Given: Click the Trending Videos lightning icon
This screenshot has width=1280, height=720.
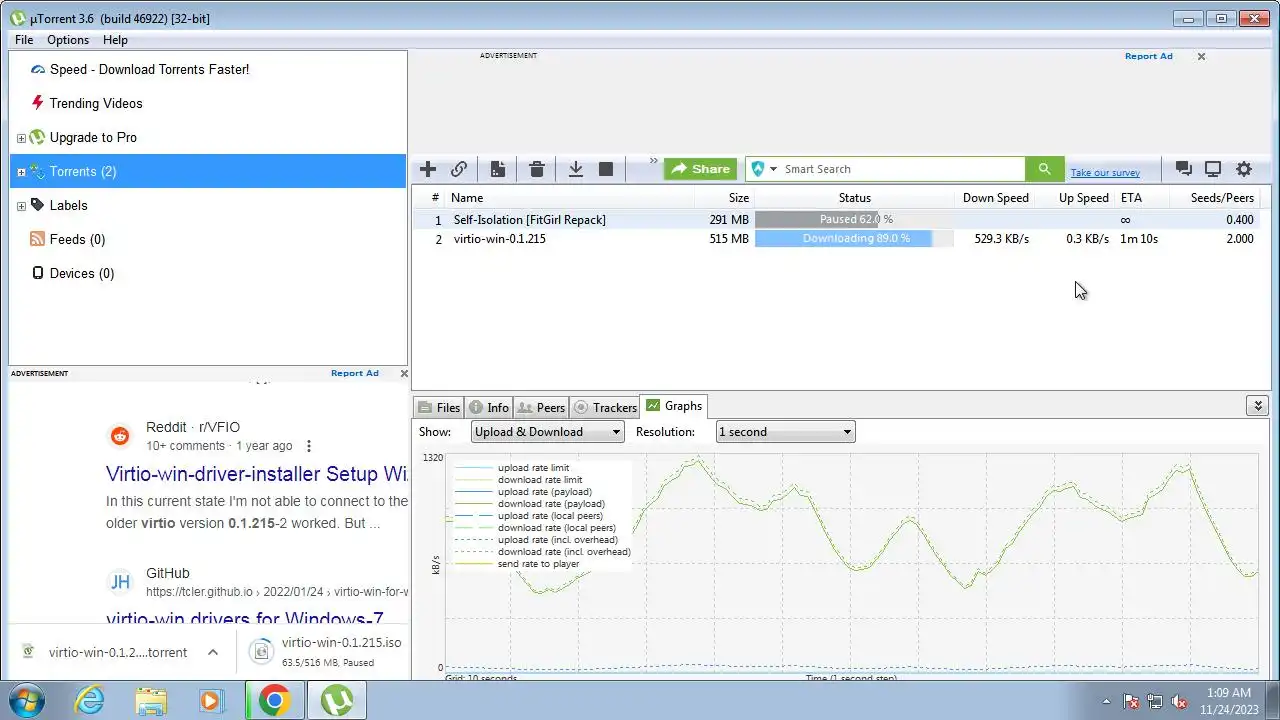Looking at the screenshot, I should pyautogui.click(x=37, y=103).
